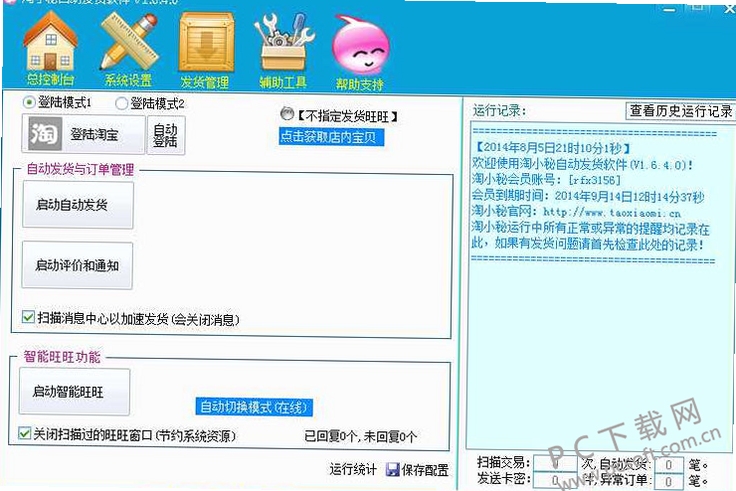The width and height of the screenshot is (736, 491).
Task: Click the taoxiaomi.cn URL in log
Action: click(612, 213)
